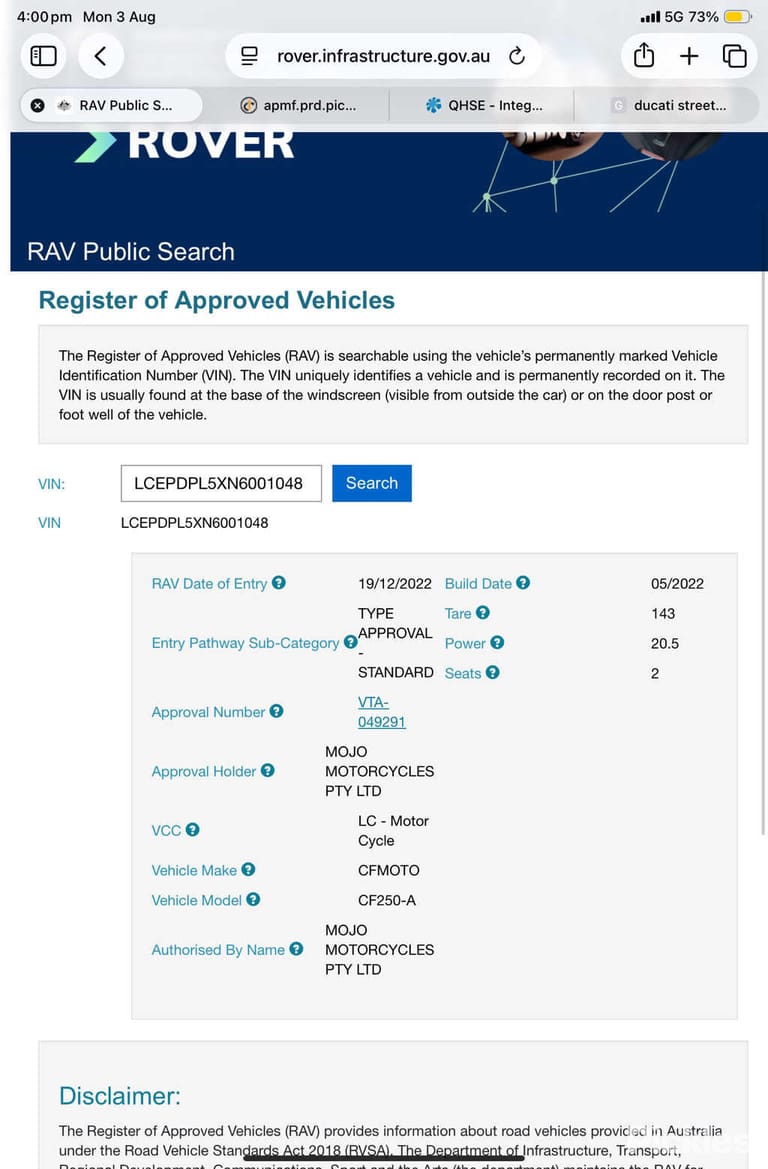This screenshot has width=768, height=1169.
Task: Click the RAV Date of Entry label
Action: (209, 584)
